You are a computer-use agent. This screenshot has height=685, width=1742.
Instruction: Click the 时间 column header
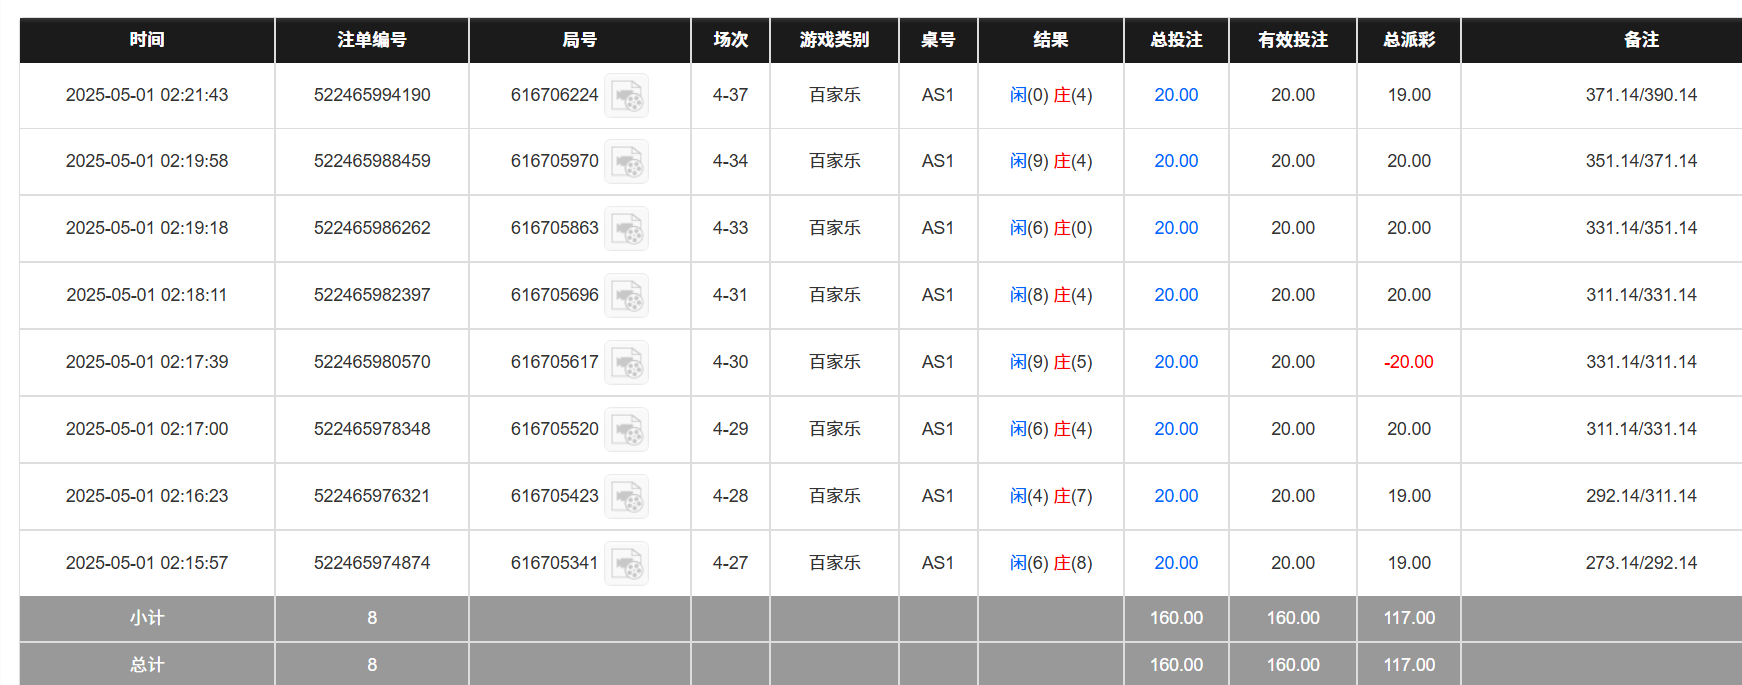(x=147, y=40)
